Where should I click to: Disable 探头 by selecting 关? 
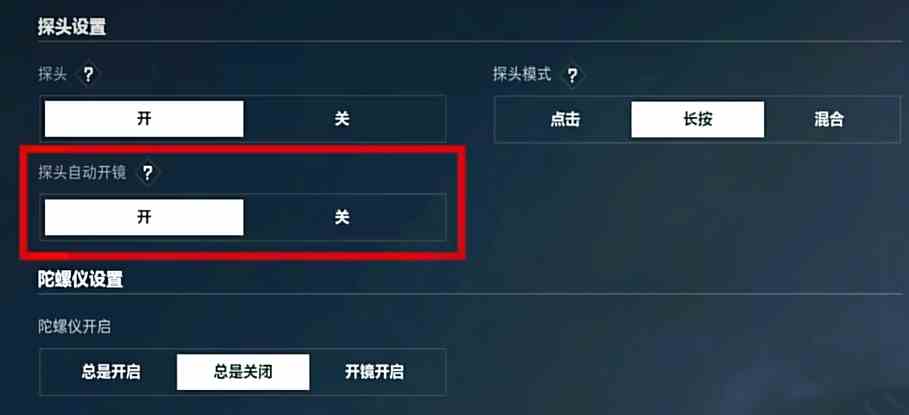pyautogui.click(x=342, y=119)
